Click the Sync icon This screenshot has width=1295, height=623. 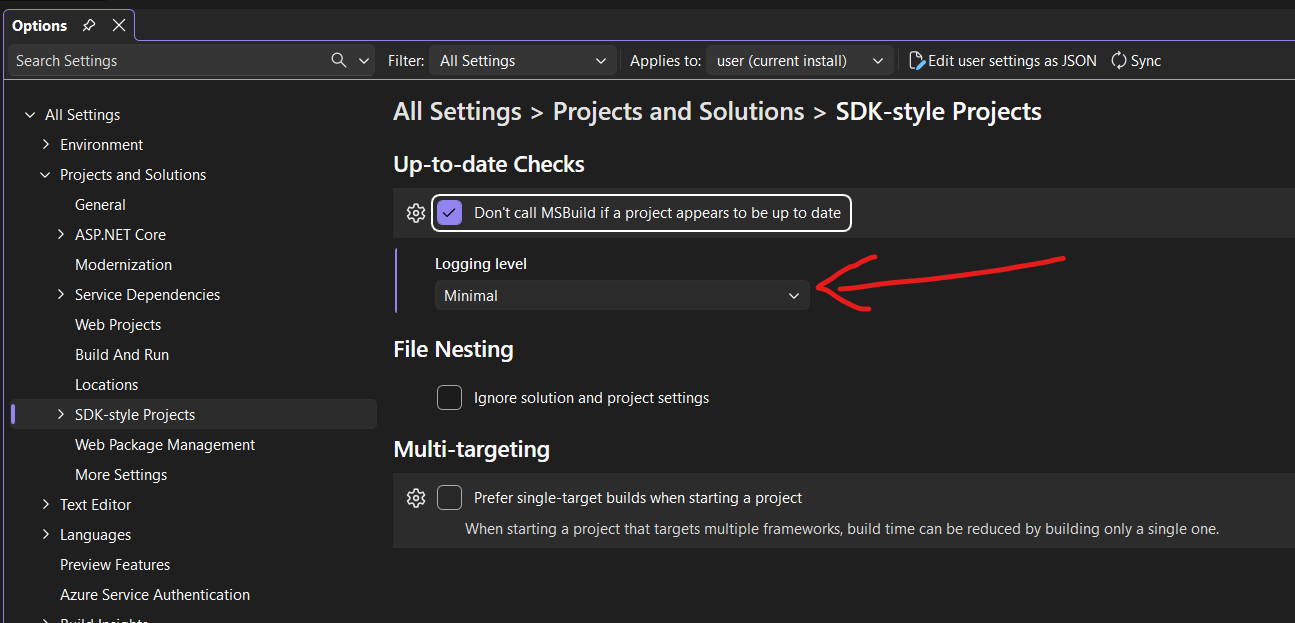click(1119, 61)
